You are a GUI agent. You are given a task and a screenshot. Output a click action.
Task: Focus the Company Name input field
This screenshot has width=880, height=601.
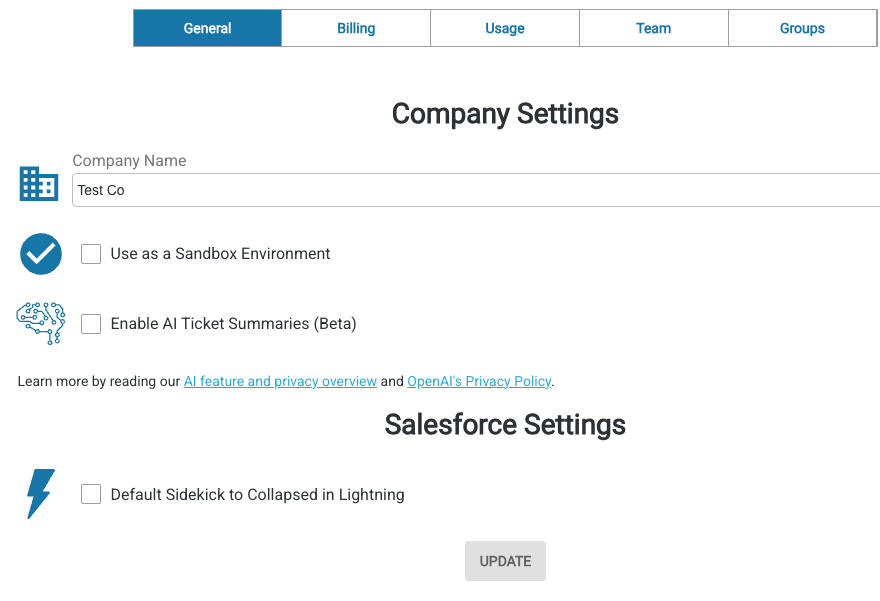click(476, 190)
